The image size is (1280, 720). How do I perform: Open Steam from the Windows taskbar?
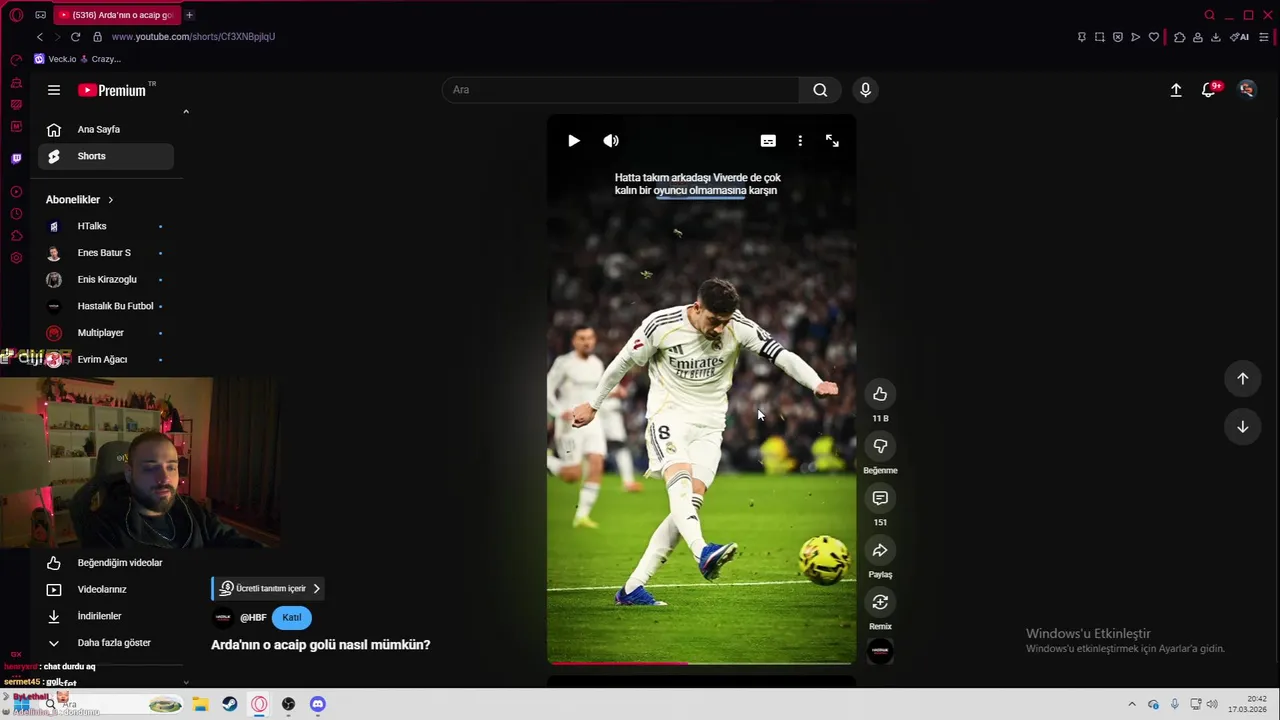(x=230, y=704)
